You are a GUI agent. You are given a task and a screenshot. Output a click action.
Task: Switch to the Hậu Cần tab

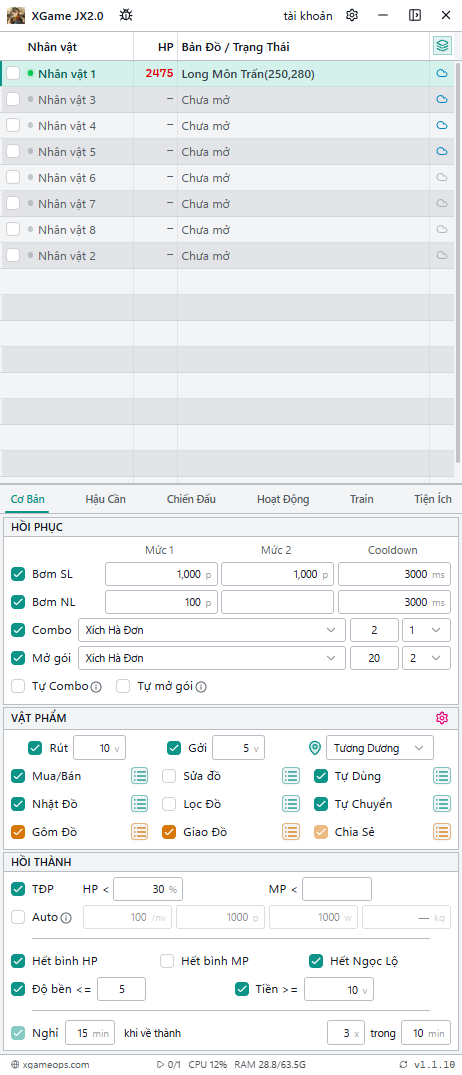(x=106, y=499)
